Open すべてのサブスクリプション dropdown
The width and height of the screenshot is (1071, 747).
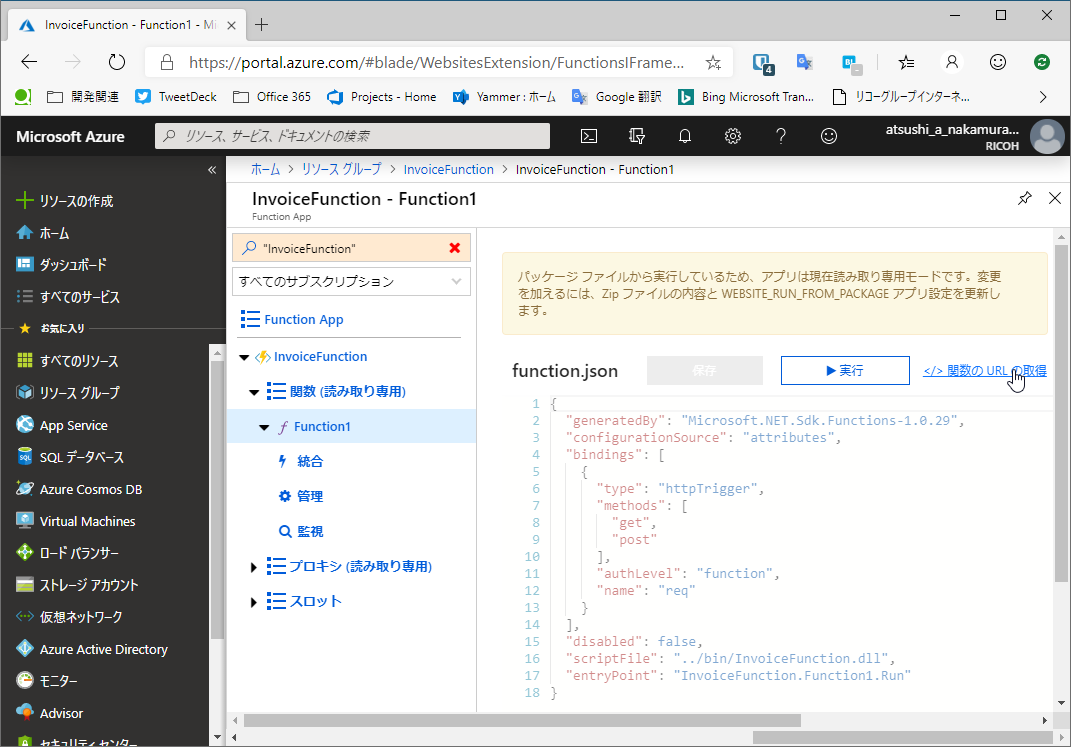[351, 281]
